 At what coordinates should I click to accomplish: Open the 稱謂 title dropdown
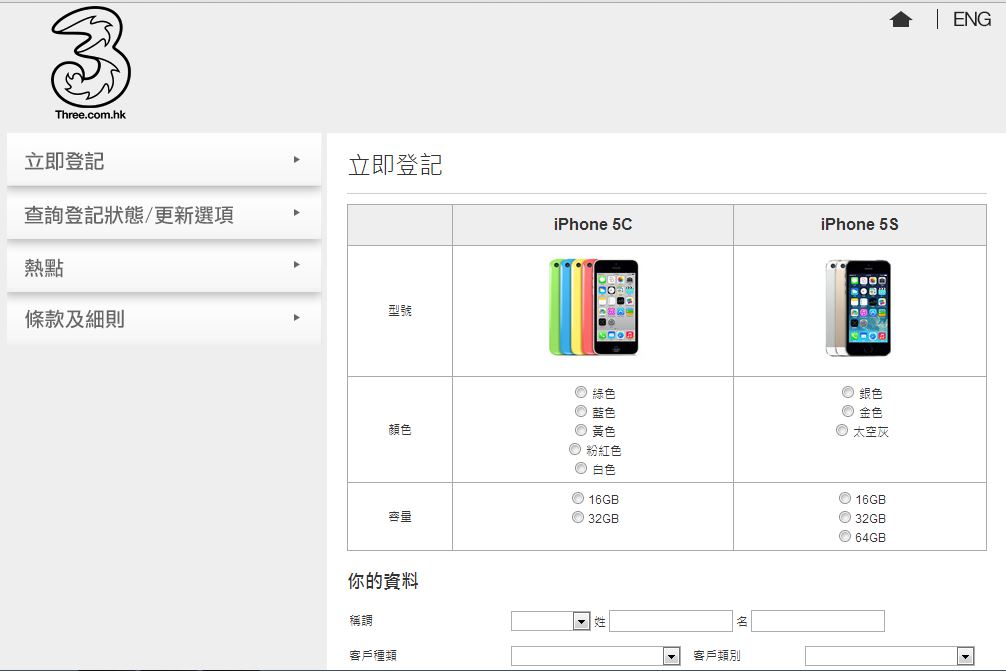pos(551,621)
